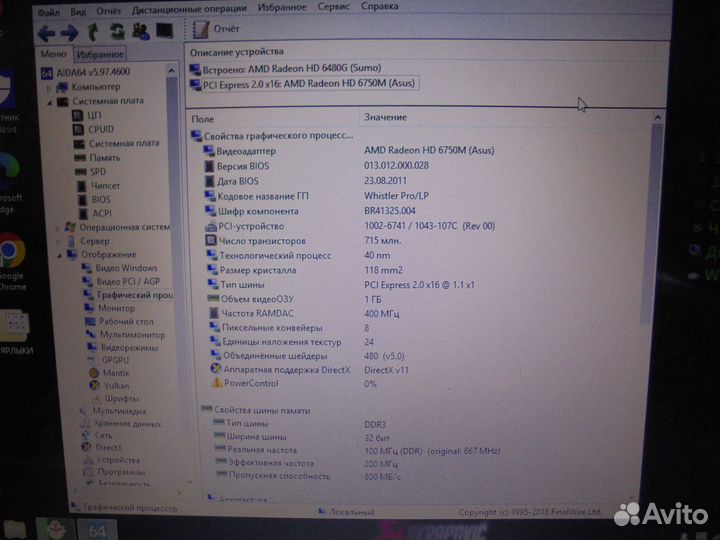Refresh the report with green refresh icon
This screenshot has width=720, height=540.
tap(117, 31)
